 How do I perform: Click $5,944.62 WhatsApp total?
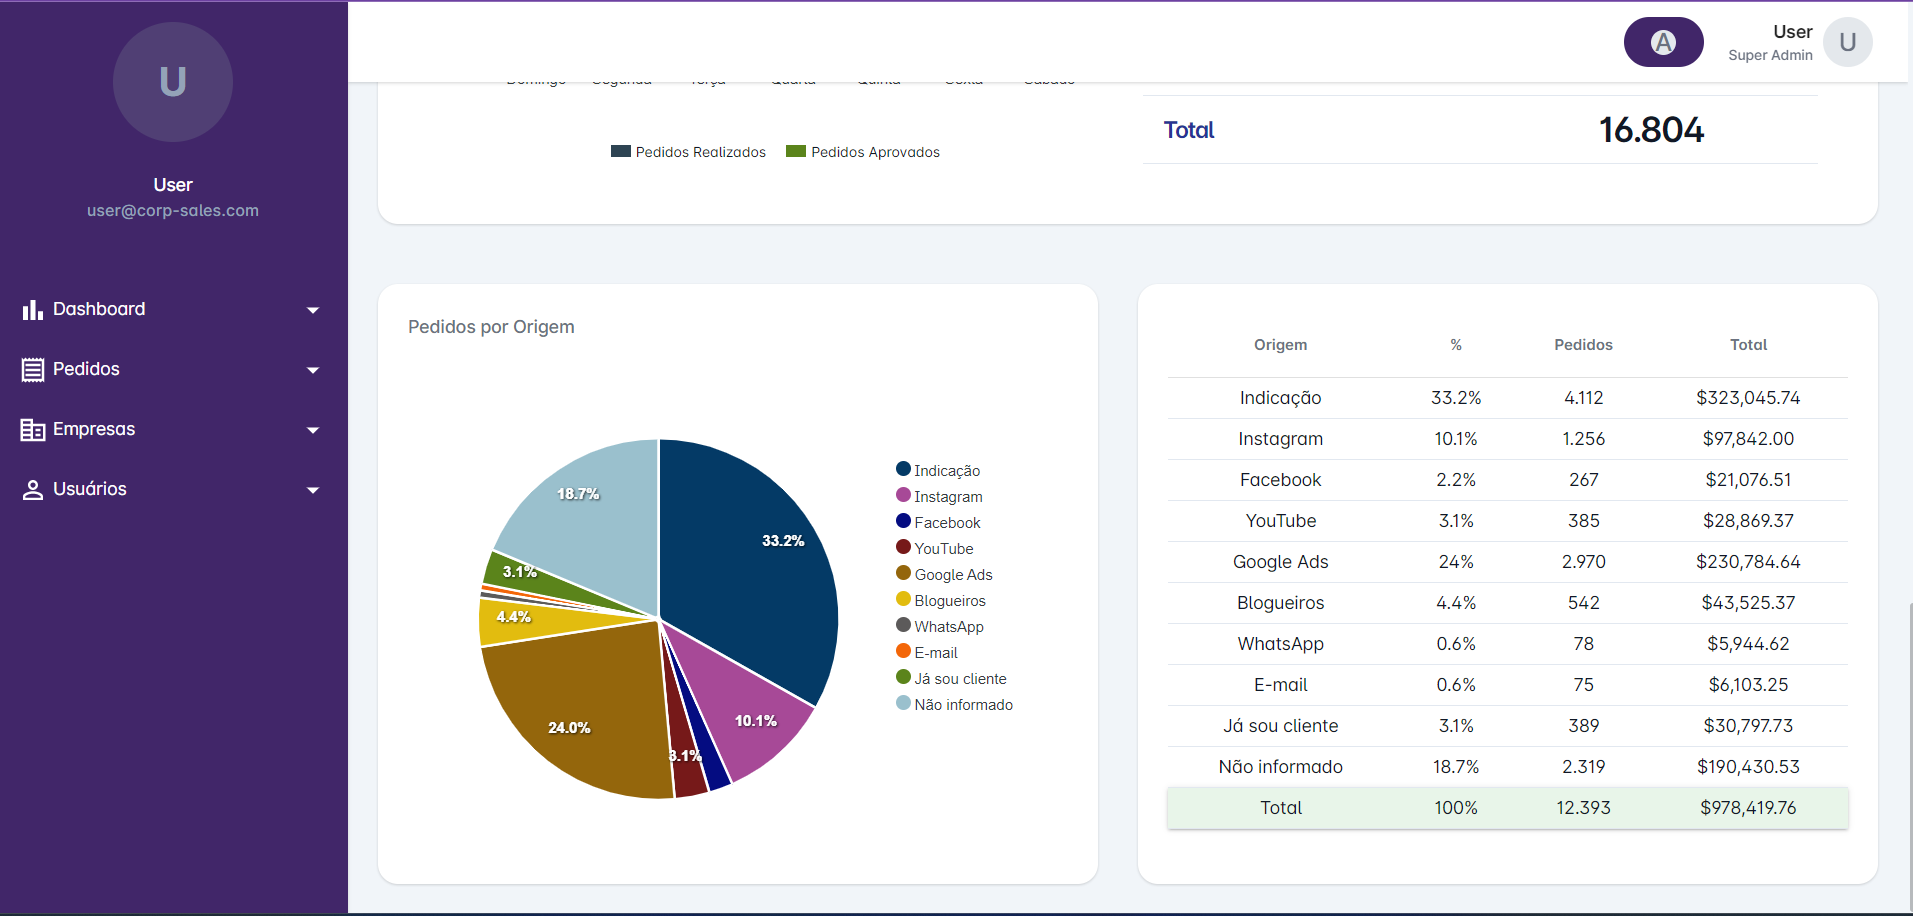coord(1748,644)
